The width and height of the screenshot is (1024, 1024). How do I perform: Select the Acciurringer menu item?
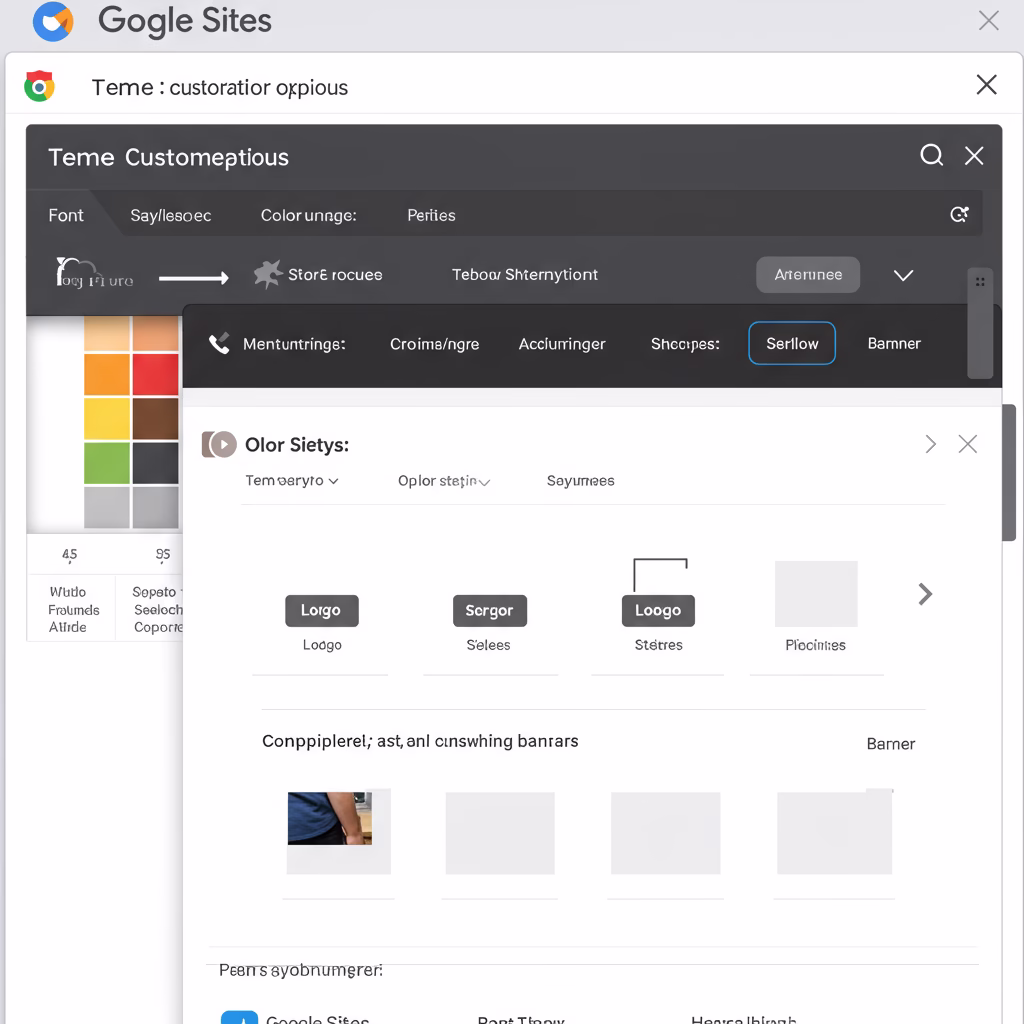(x=562, y=344)
